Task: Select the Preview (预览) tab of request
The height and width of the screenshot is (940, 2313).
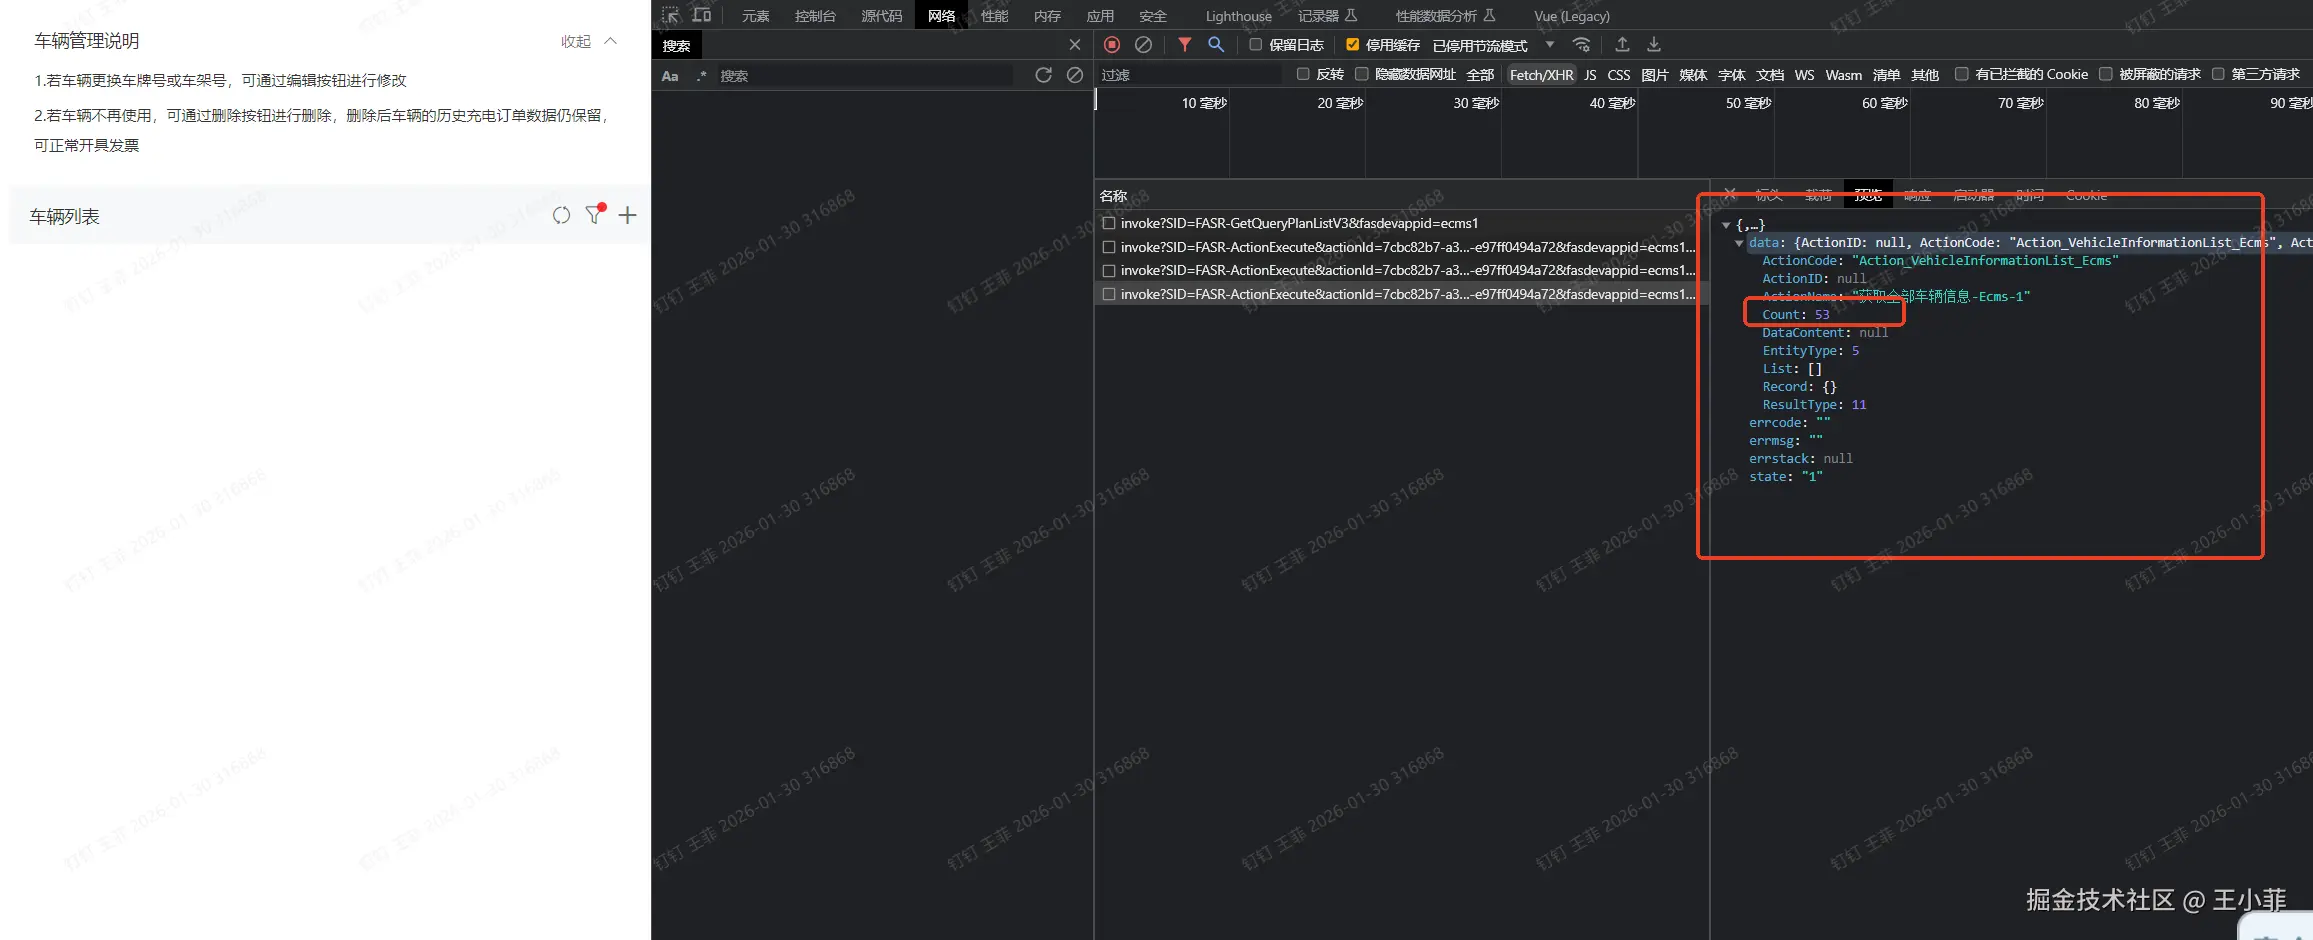Action: (1867, 195)
